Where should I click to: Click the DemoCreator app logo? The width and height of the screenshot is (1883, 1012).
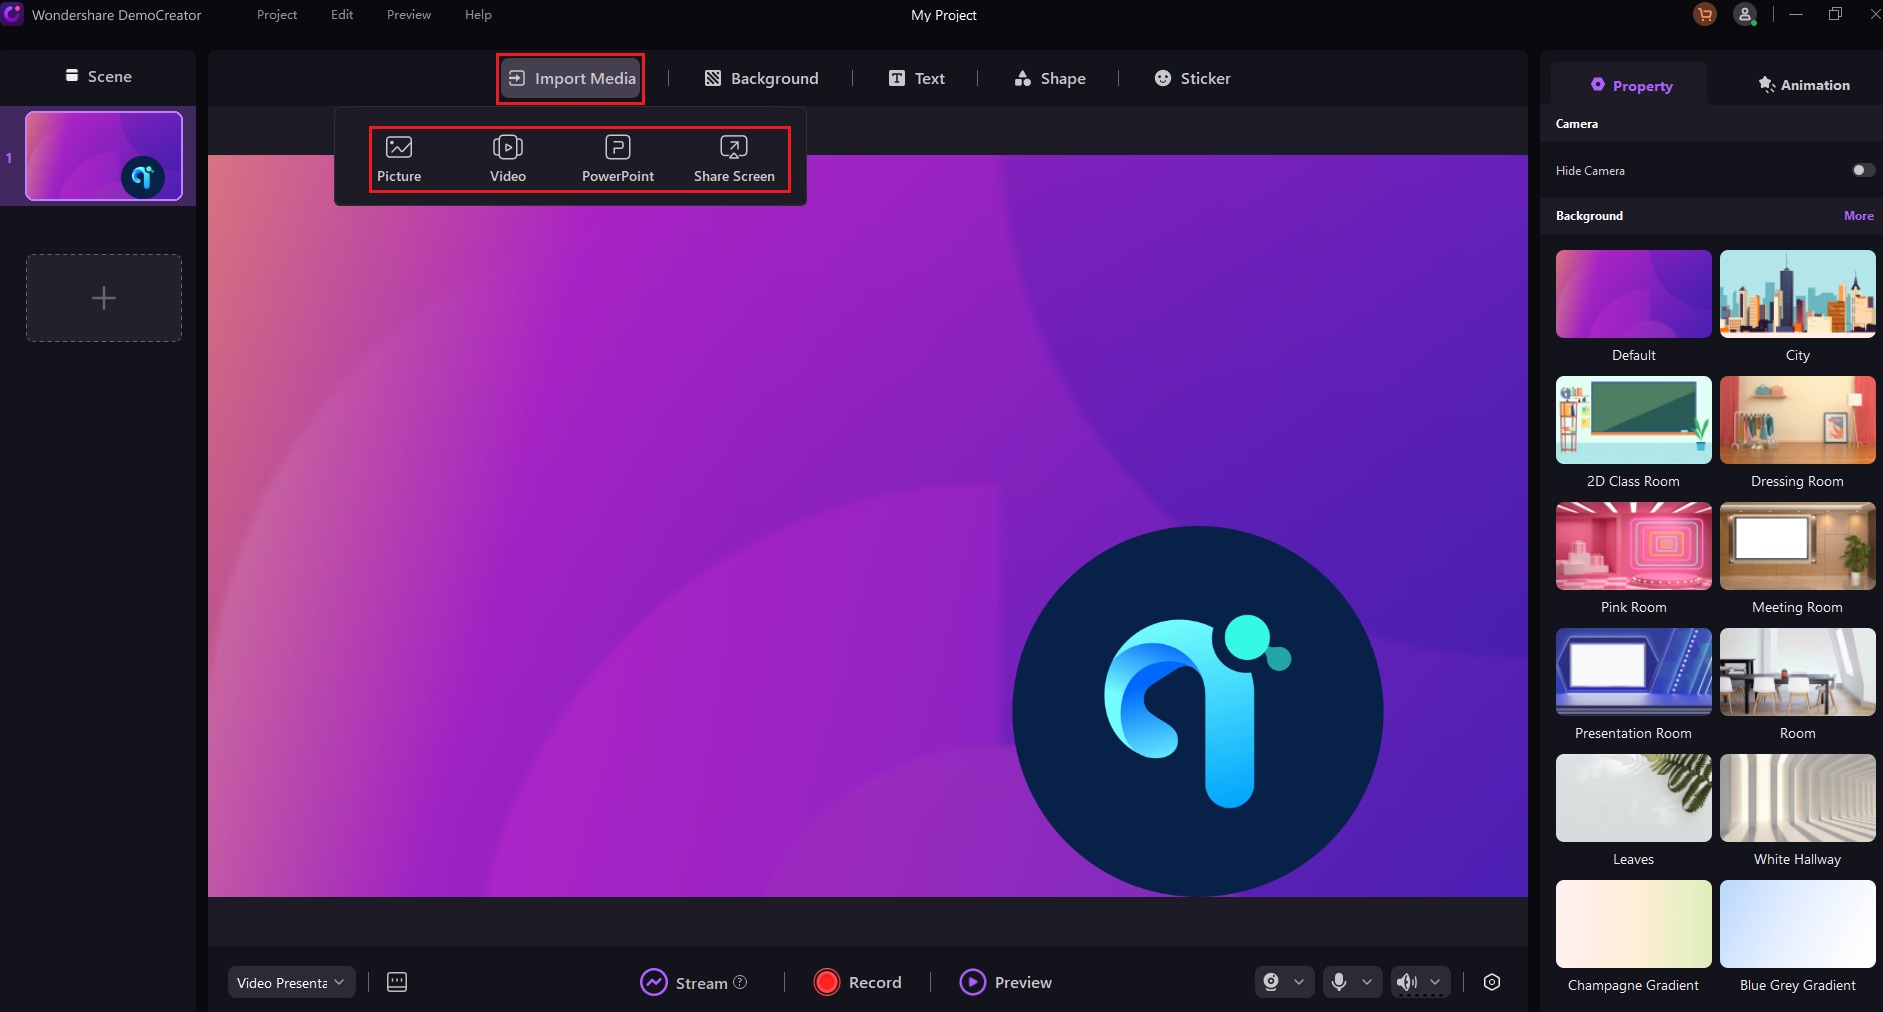click(x=13, y=14)
